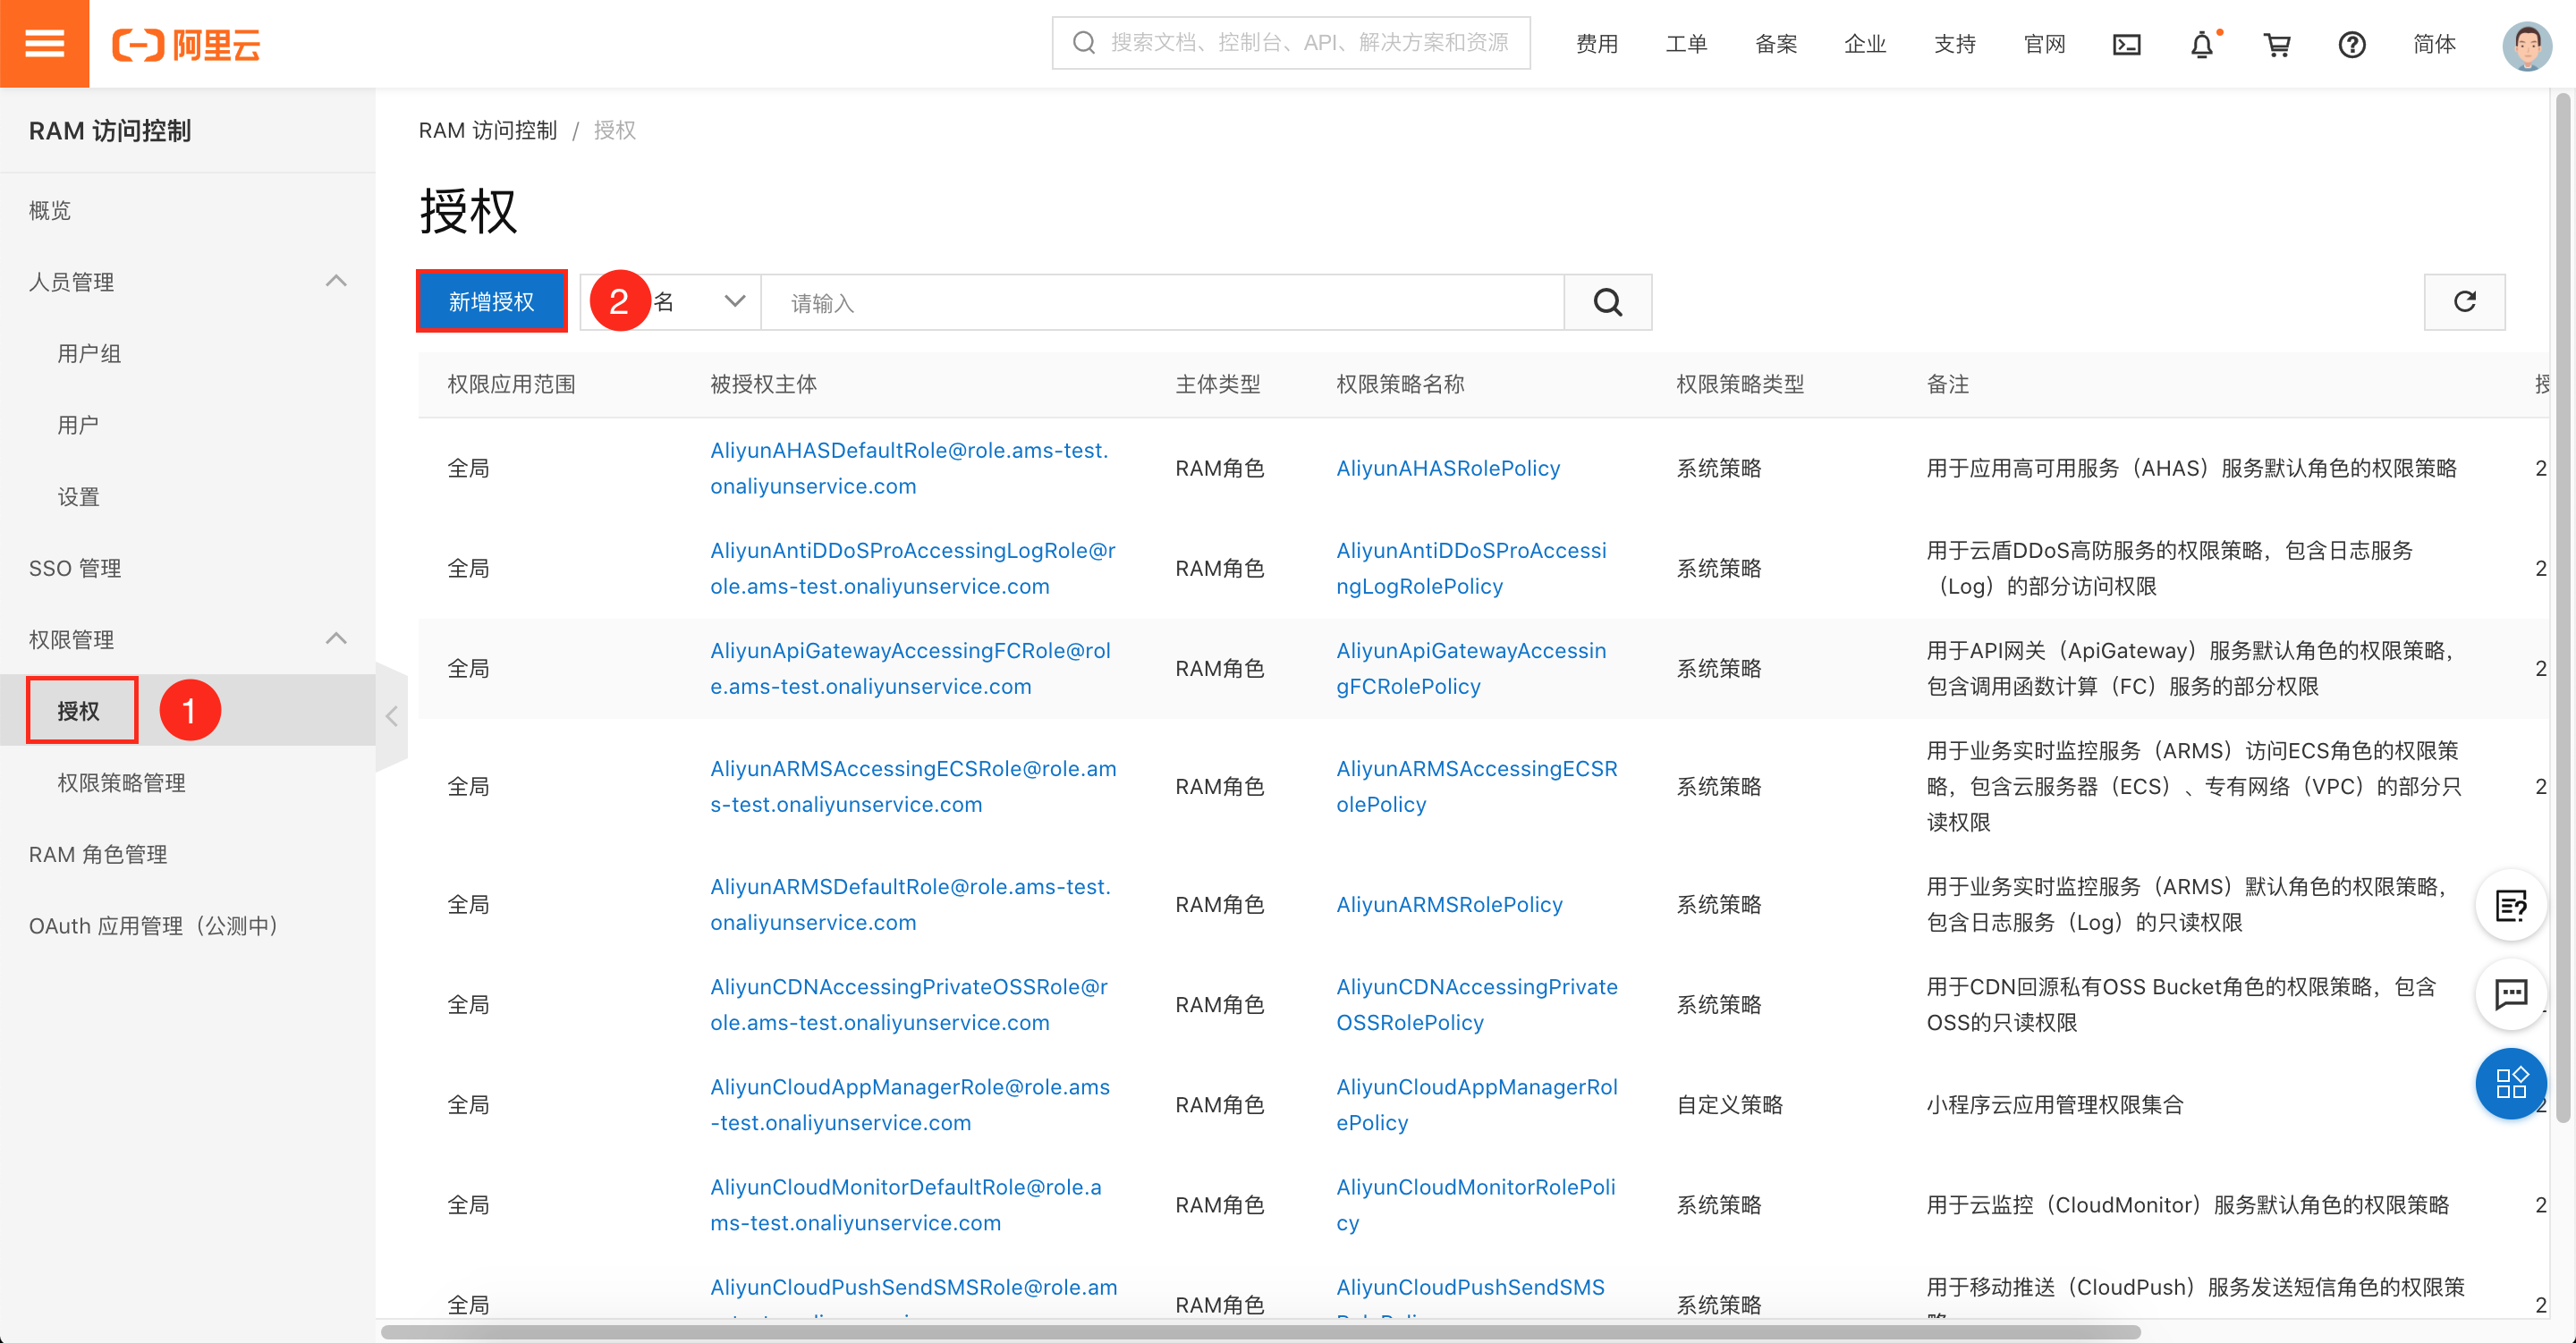Open AliyunCDNAccessingPrivateOSSRolePolicy link
2576x1343 pixels.
[1476, 1004]
